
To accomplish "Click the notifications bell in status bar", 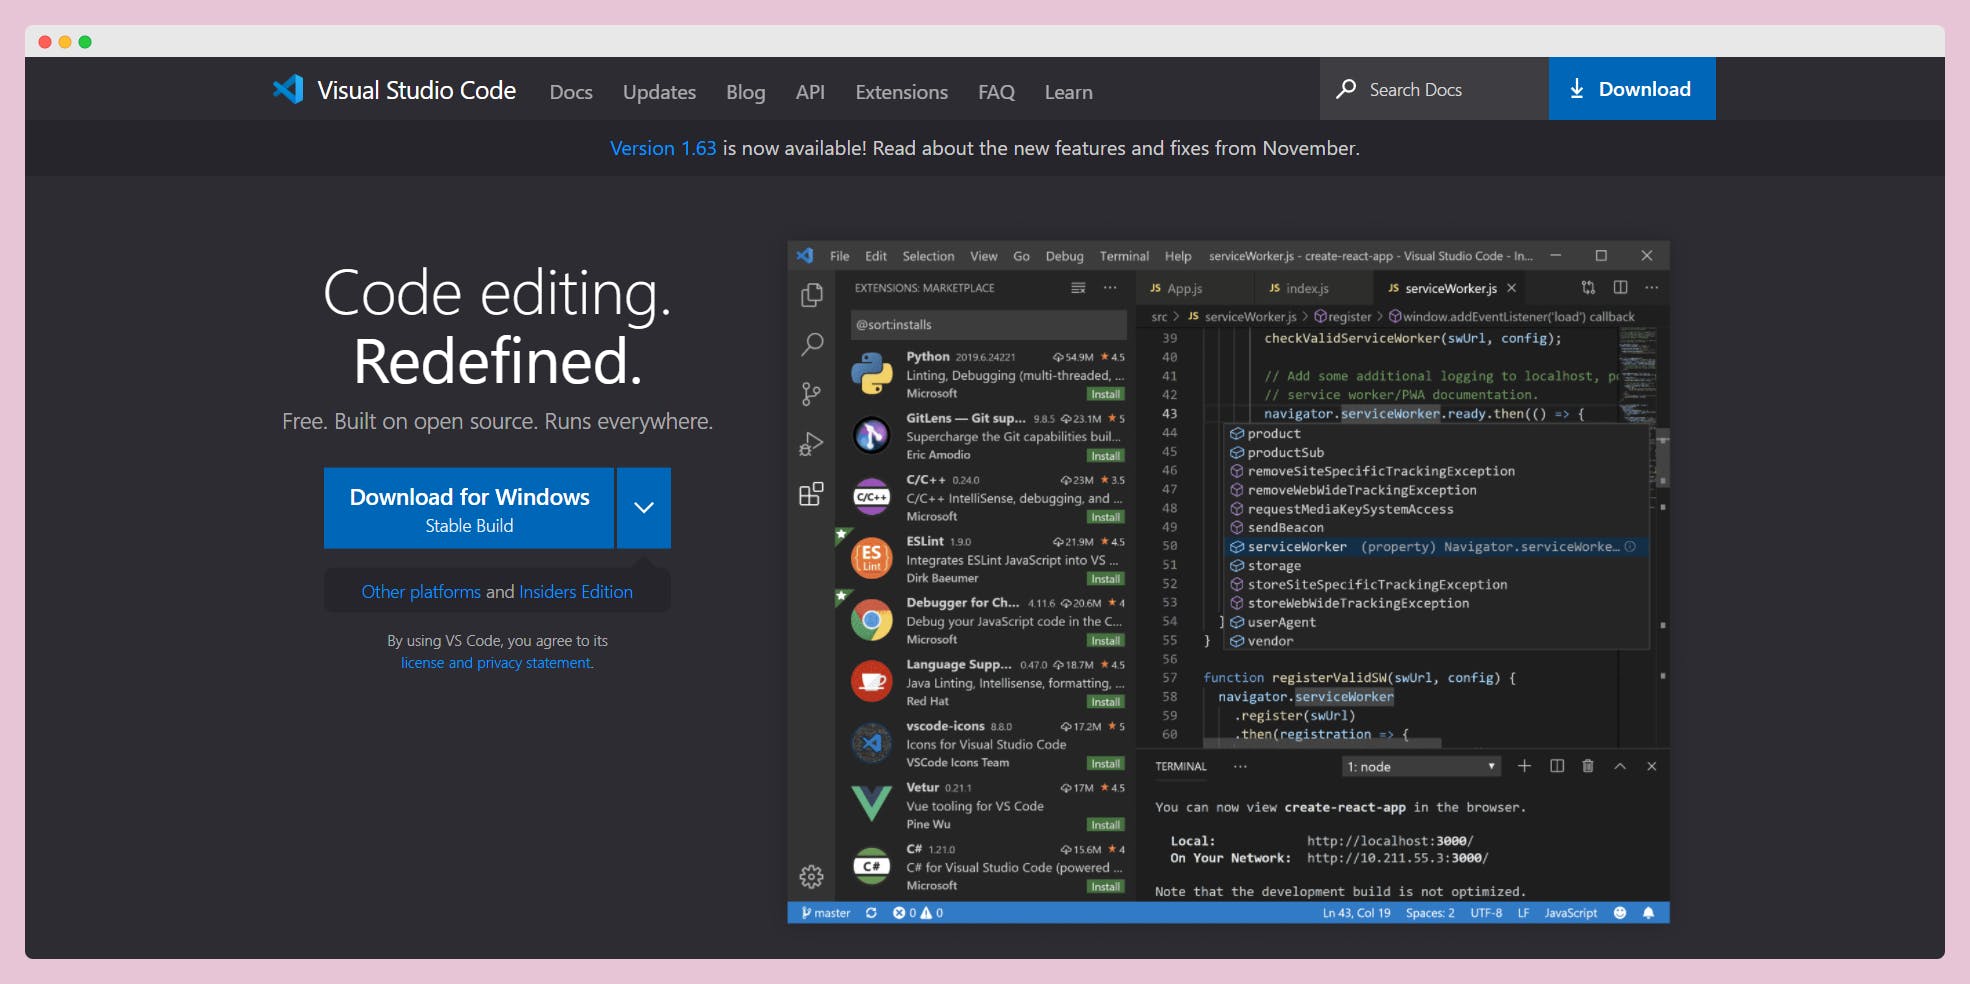I will coord(1648,913).
